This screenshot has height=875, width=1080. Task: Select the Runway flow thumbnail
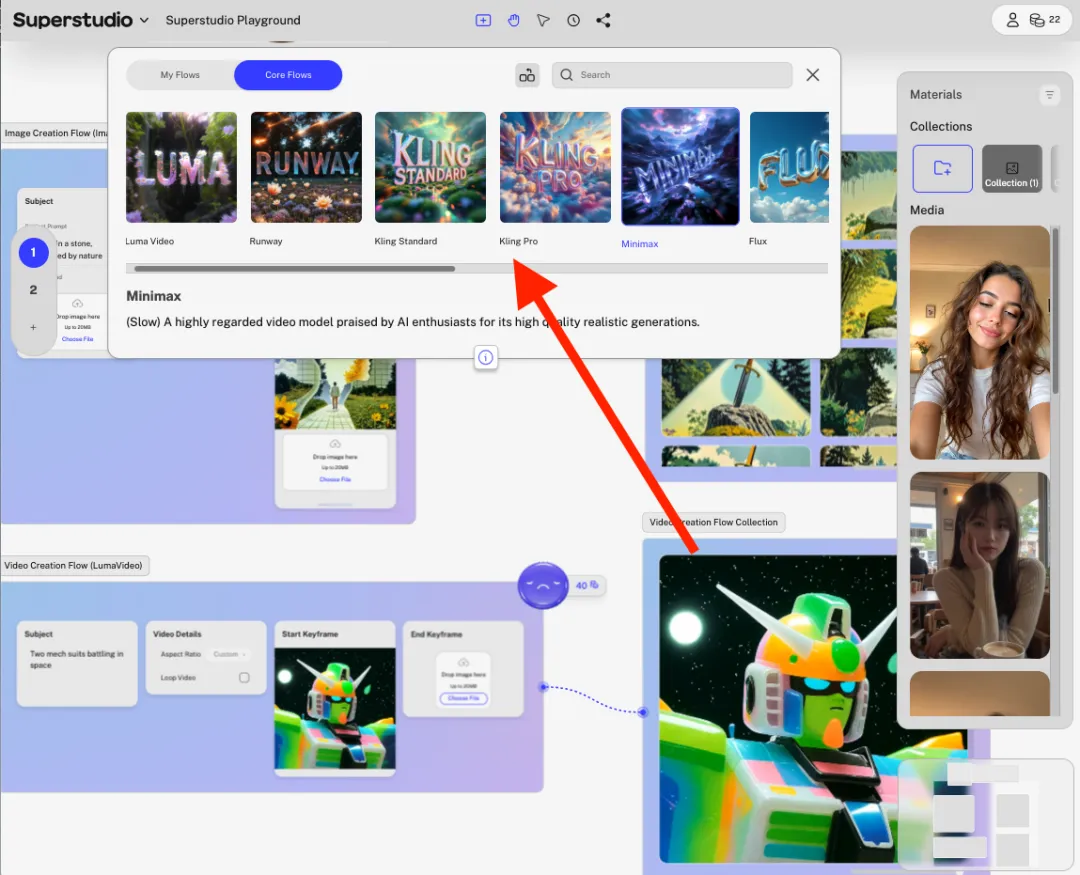point(306,167)
